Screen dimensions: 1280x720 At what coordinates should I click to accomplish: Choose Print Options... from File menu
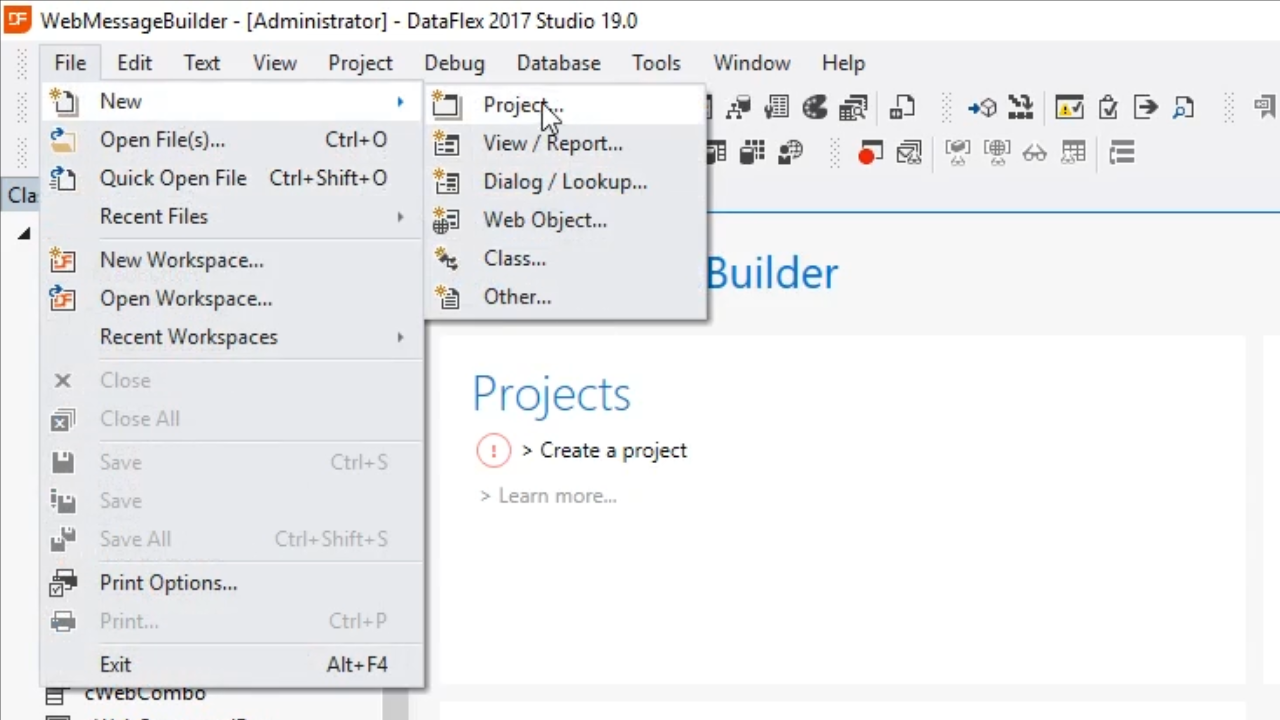(x=168, y=583)
